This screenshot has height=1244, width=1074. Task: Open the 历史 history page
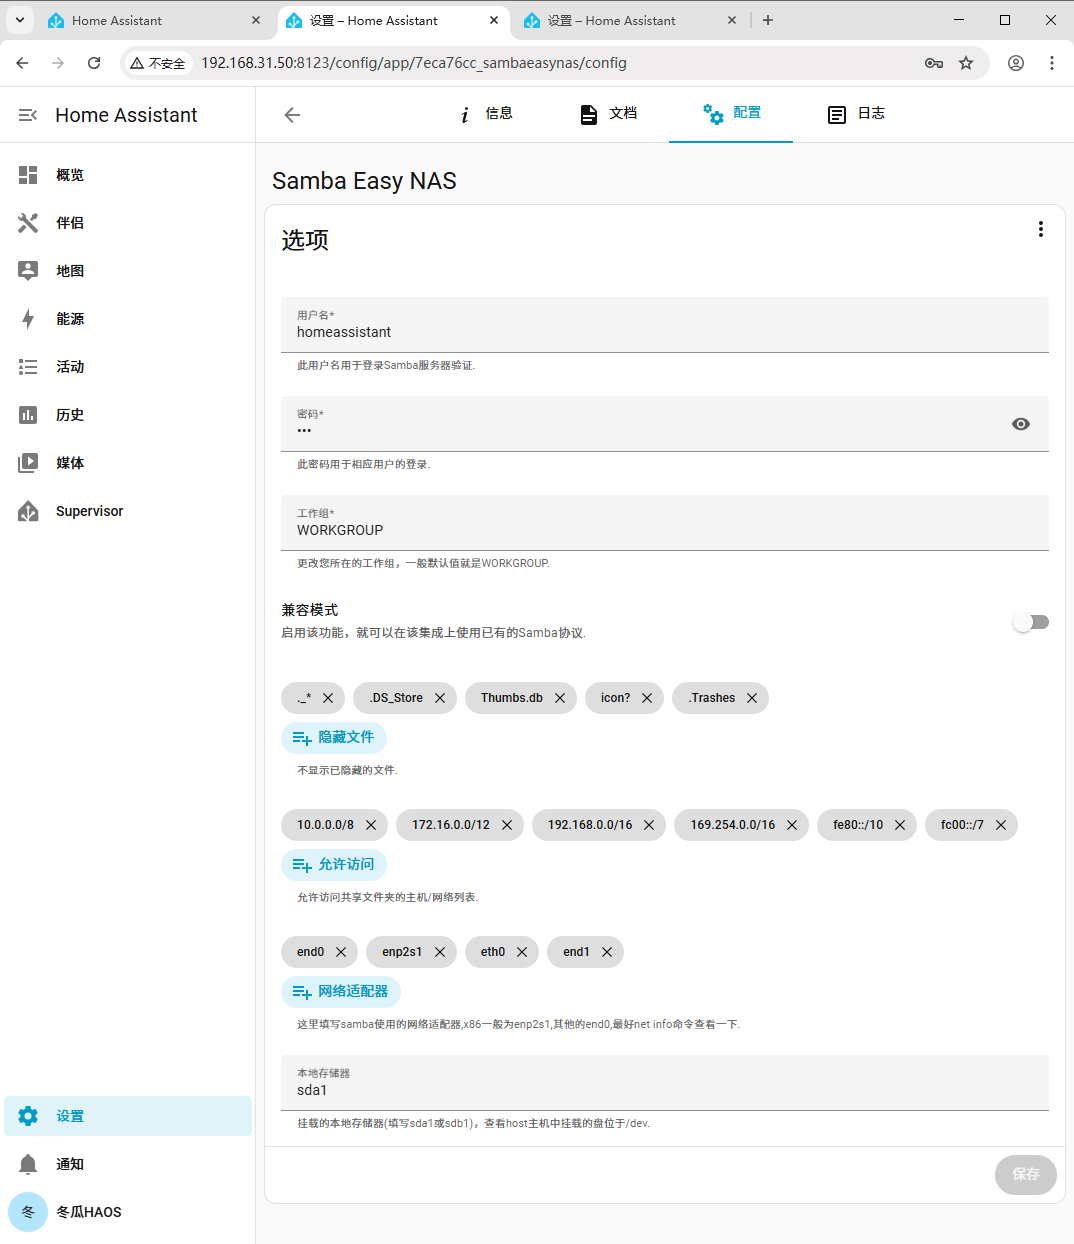(128, 415)
